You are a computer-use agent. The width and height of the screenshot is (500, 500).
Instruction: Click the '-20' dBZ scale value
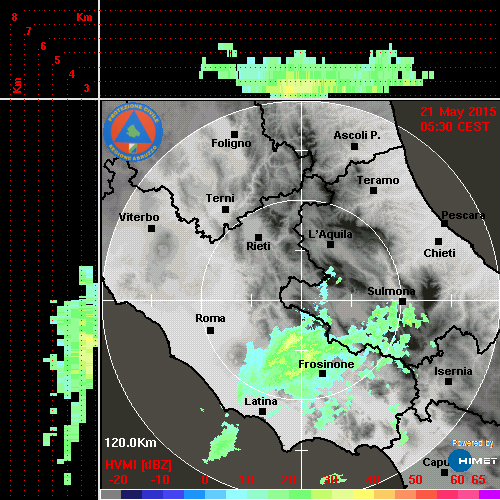point(118,480)
